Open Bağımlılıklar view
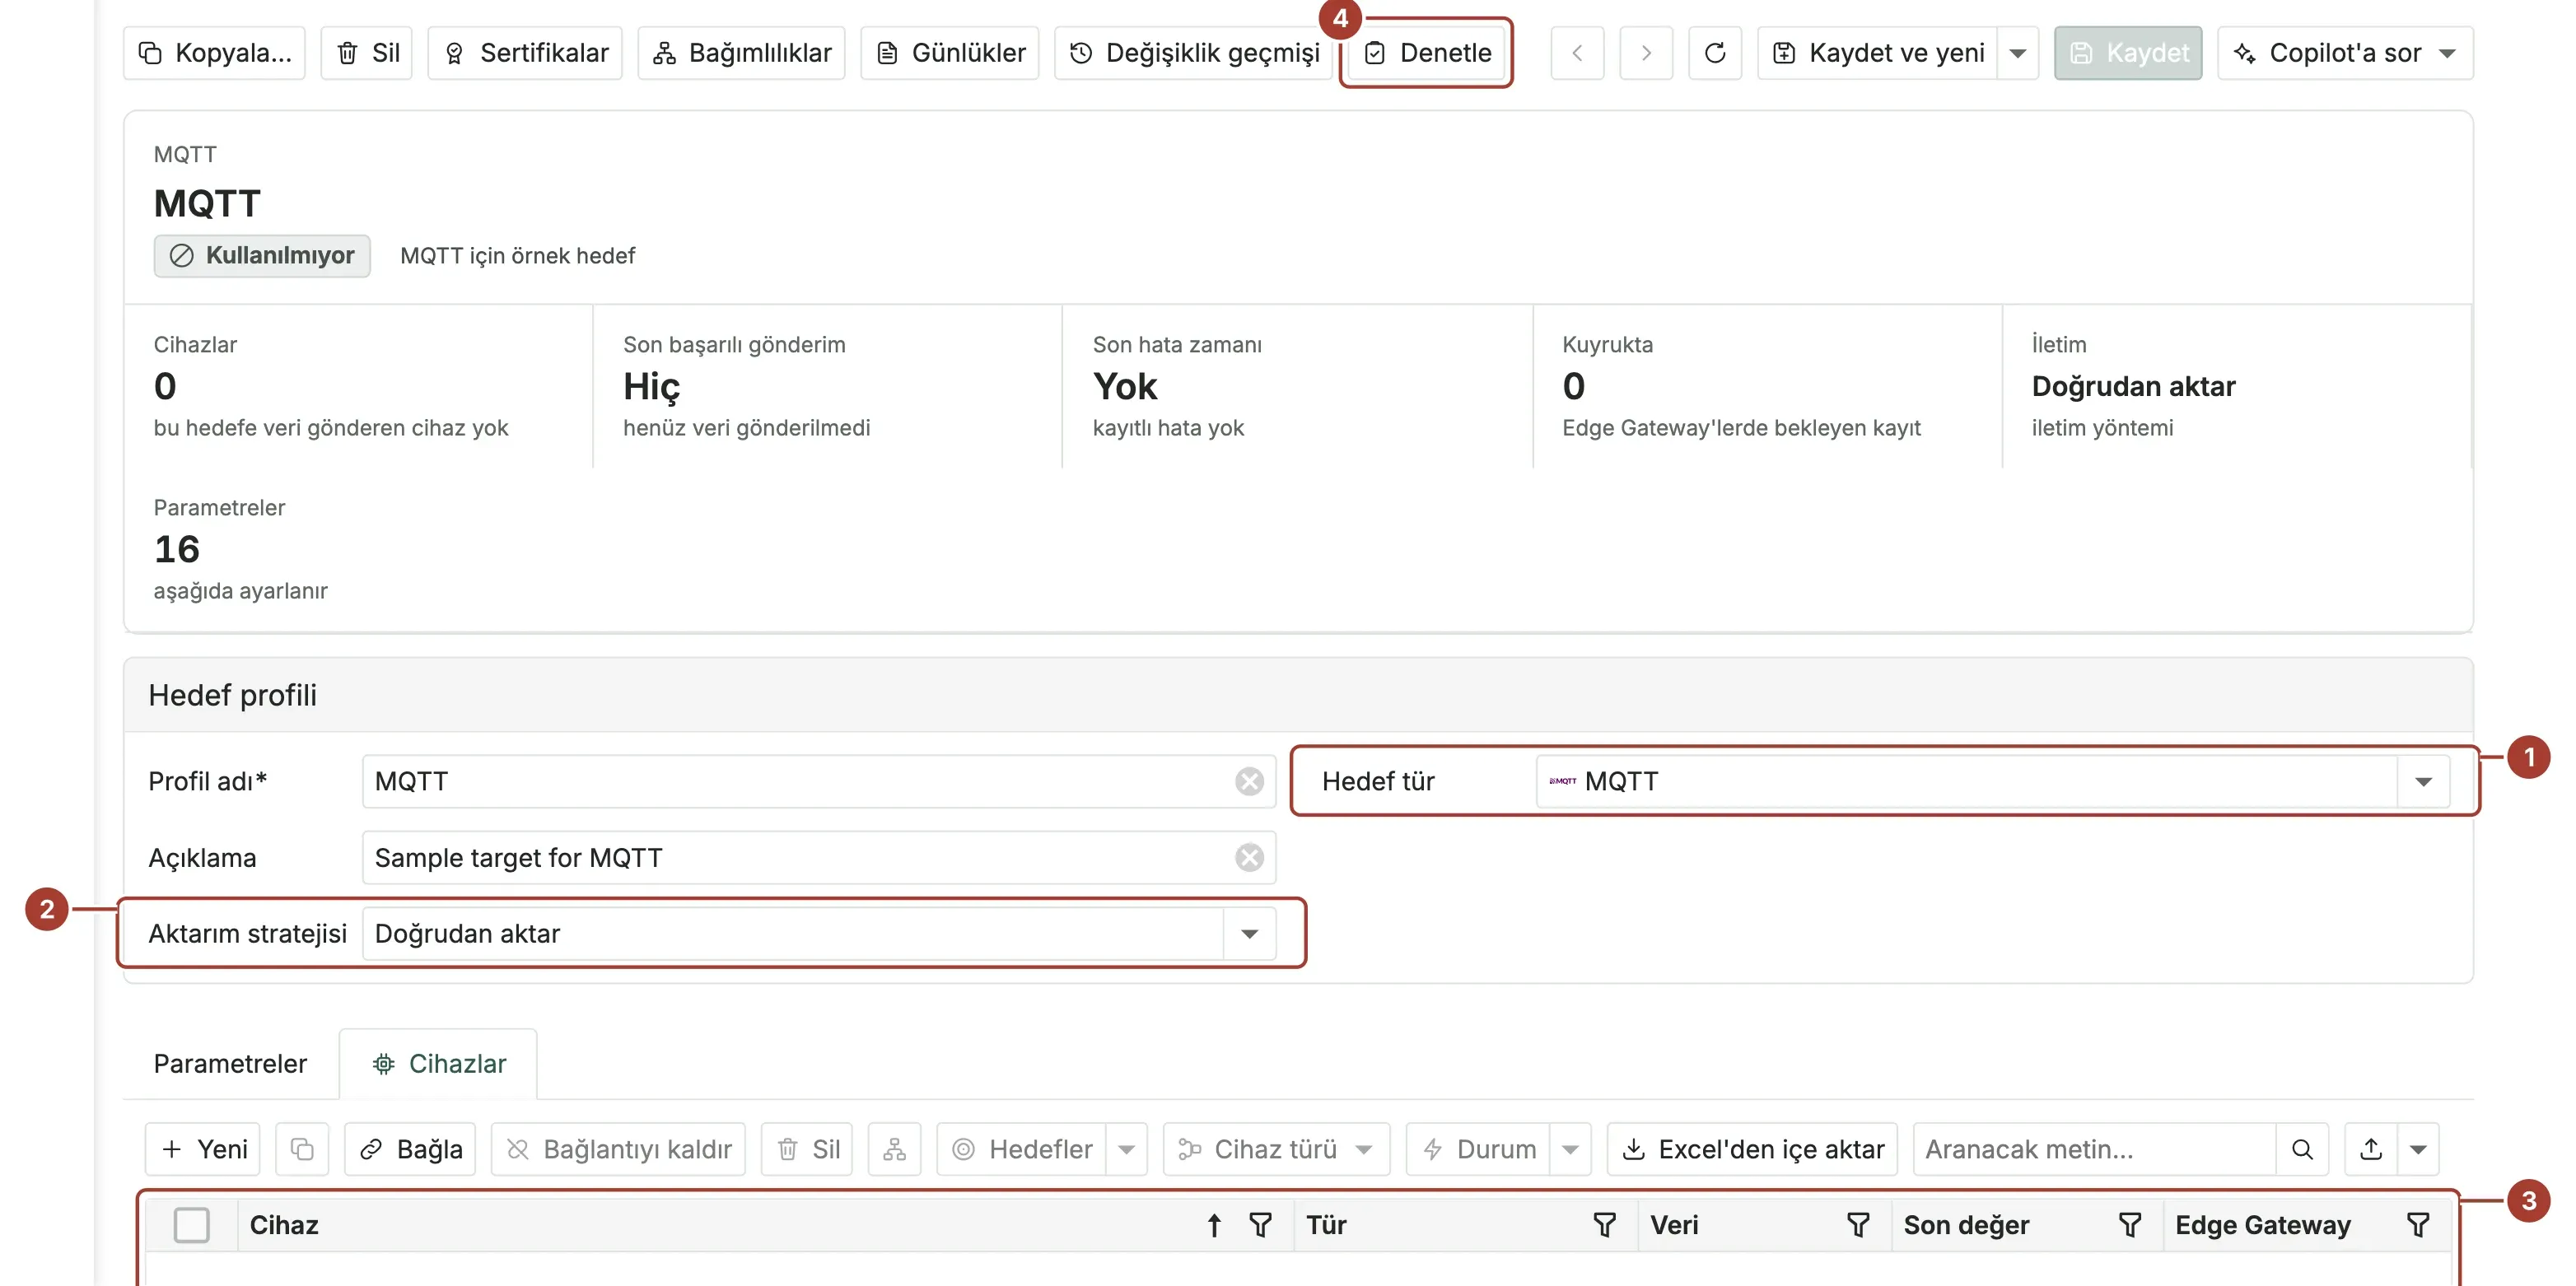Image resolution: width=2576 pixels, height=1286 pixels. pos(741,53)
